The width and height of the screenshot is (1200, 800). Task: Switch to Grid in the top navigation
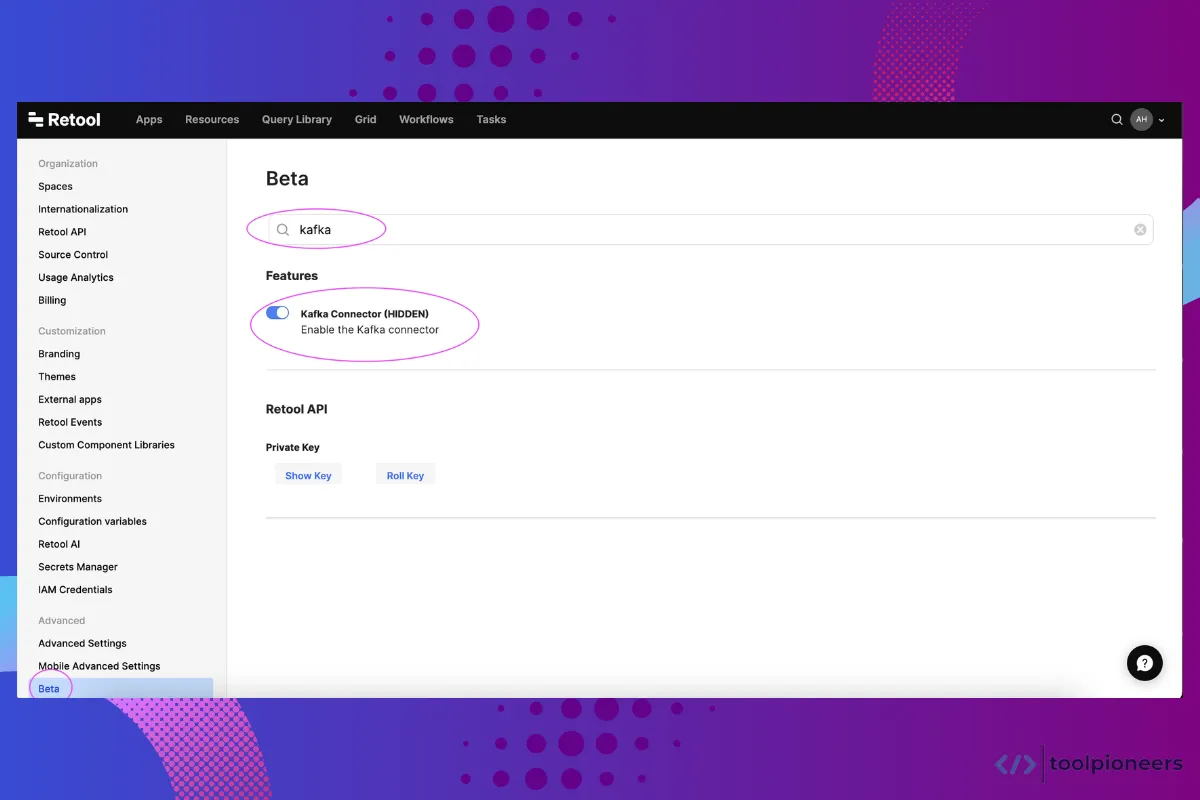click(x=365, y=119)
